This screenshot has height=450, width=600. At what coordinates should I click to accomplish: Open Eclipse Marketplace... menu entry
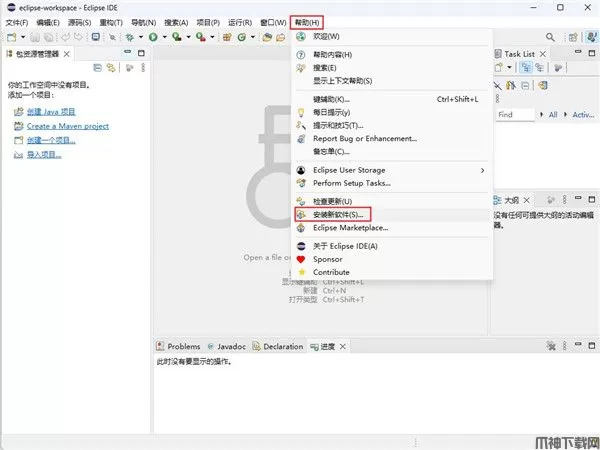point(392,228)
